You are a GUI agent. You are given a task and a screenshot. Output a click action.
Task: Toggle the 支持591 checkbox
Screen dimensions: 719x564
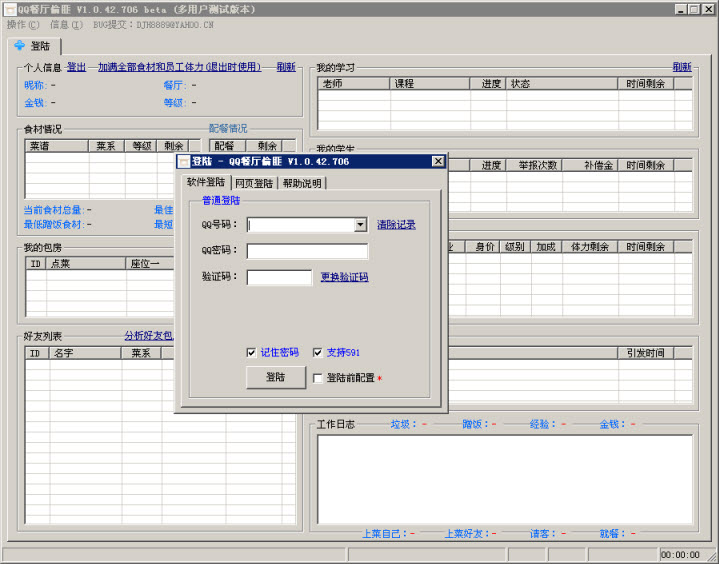(x=317, y=352)
